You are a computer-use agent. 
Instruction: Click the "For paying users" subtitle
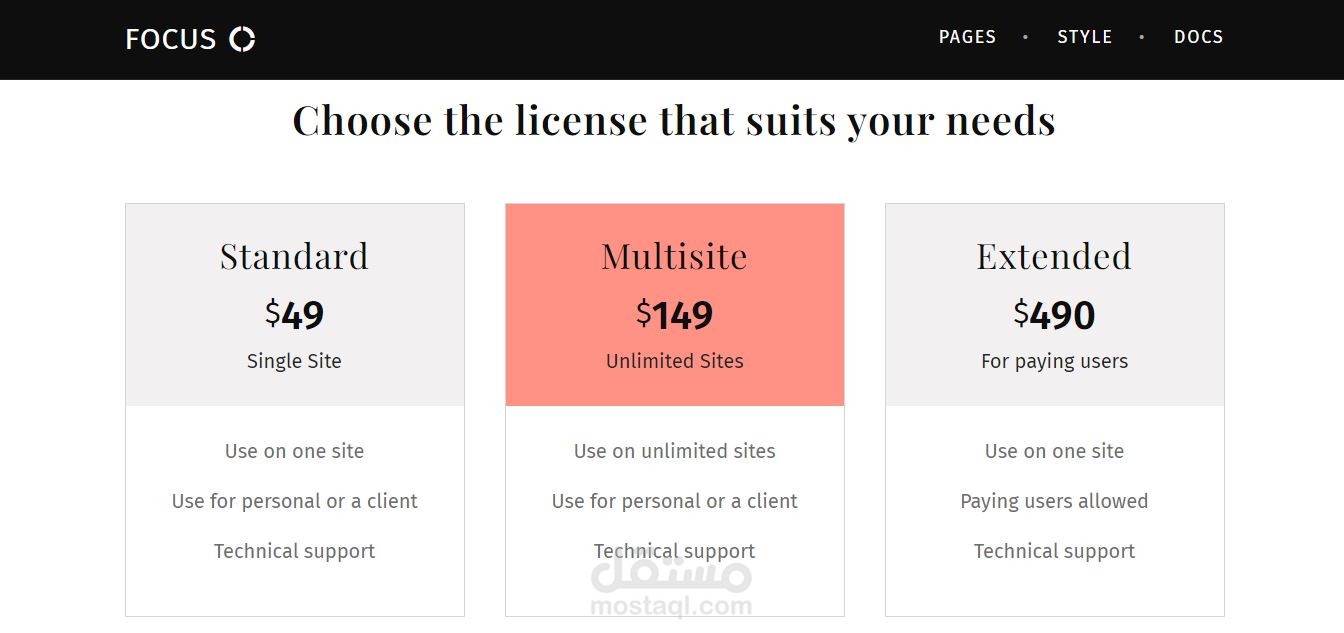coord(1054,361)
